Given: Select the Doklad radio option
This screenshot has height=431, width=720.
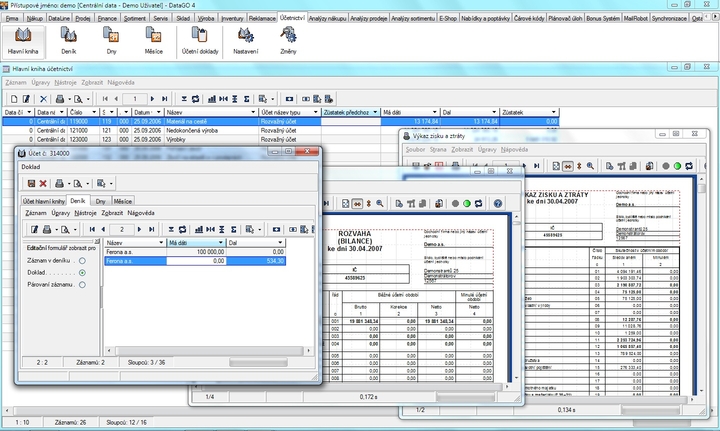Looking at the screenshot, I should 82,273.
